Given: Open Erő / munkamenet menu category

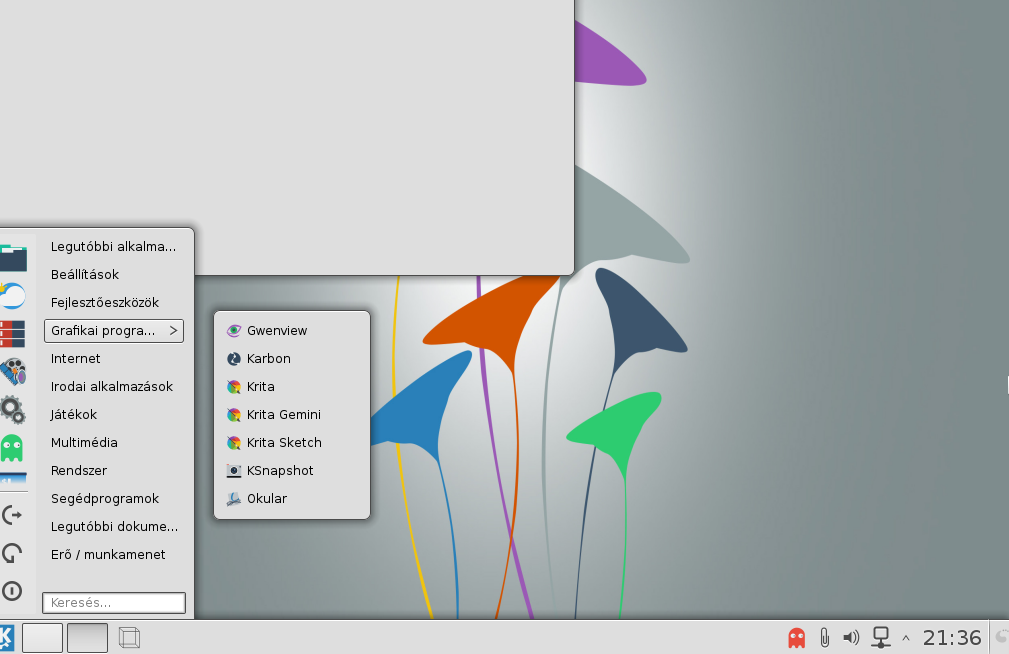Looking at the screenshot, I should pyautogui.click(x=114, y=555).
